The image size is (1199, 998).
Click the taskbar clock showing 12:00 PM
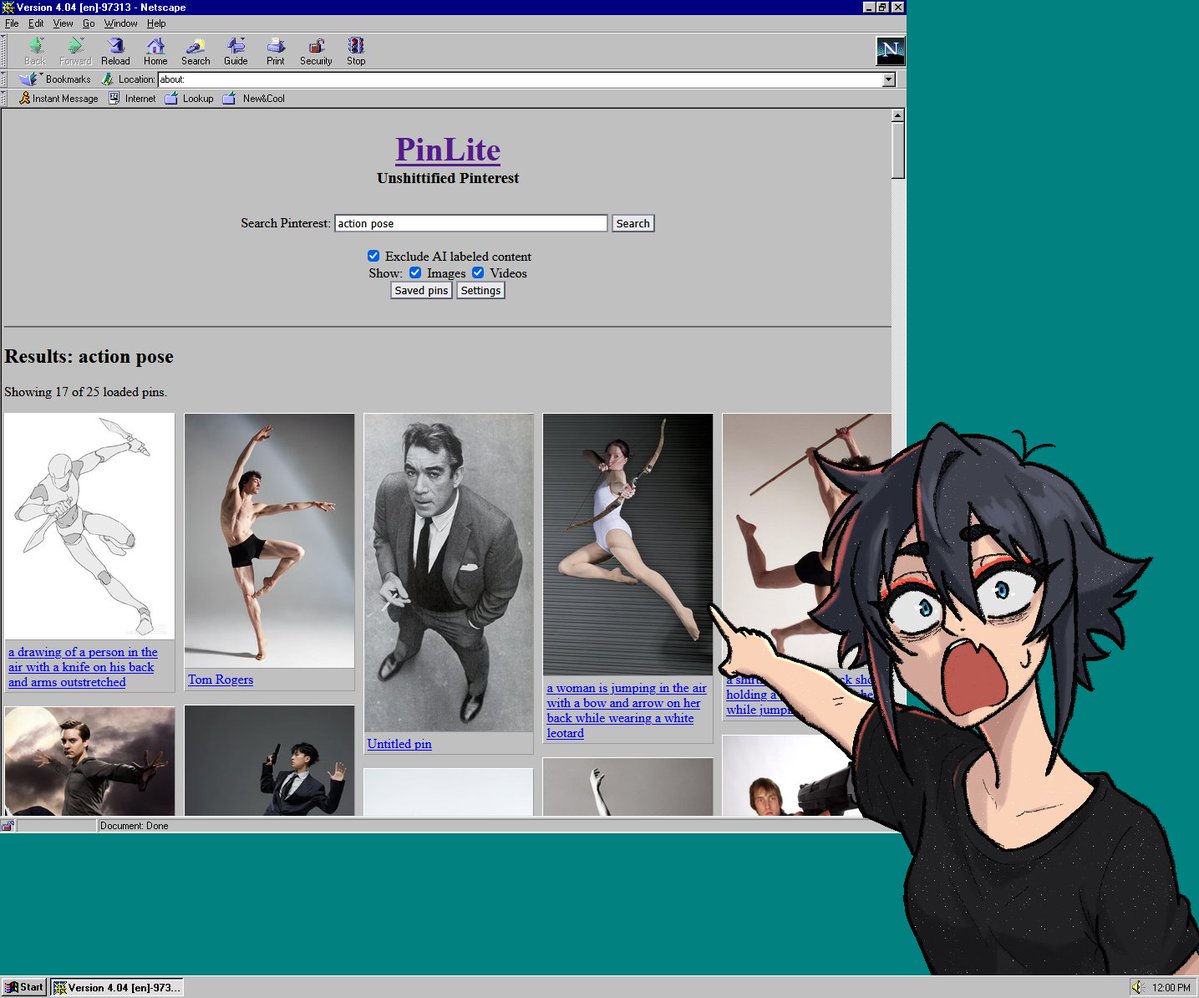pyautogui.click(x=1171, y=987)
